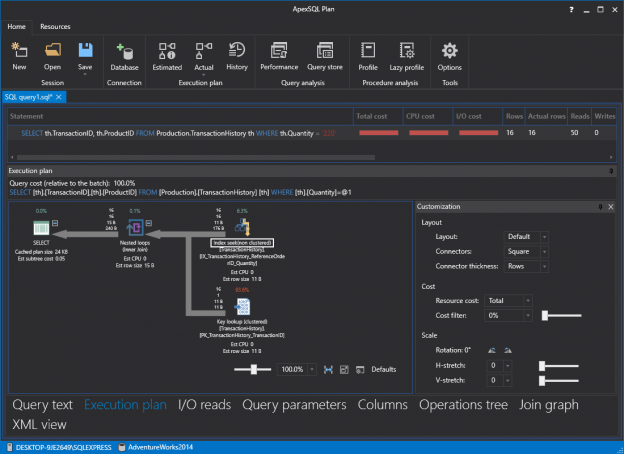Image resolution: width=624 pixels, height=454 pixels.
Task: Open the Performance query analysis
Action: pos(279,51)
